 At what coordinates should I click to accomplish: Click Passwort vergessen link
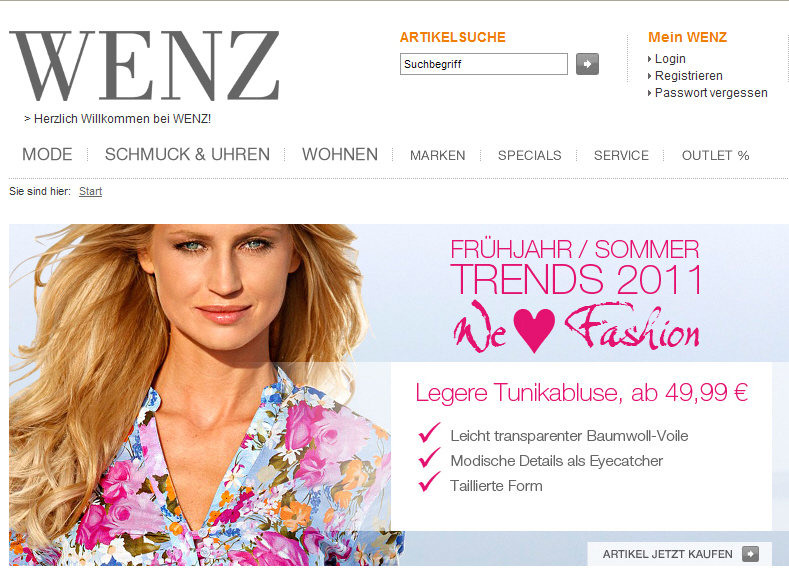(711, 93)
